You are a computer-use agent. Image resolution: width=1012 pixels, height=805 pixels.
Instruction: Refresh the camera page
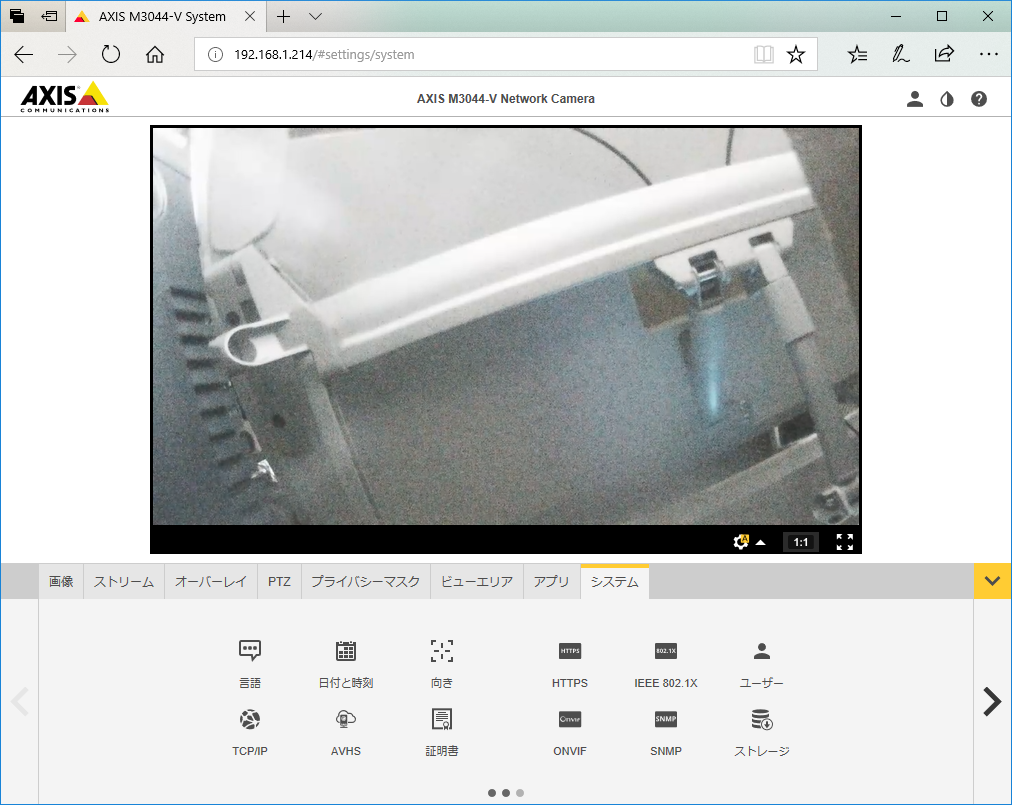[x=111, y=54]
